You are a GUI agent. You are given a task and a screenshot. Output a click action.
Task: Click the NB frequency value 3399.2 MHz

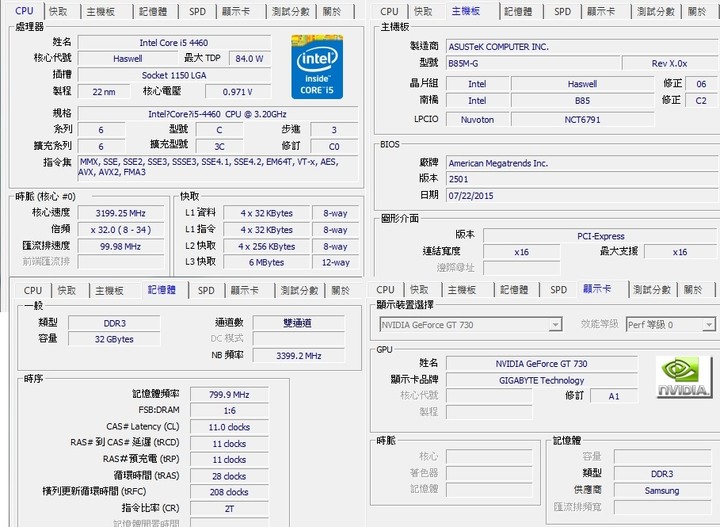tap(298, 356)
